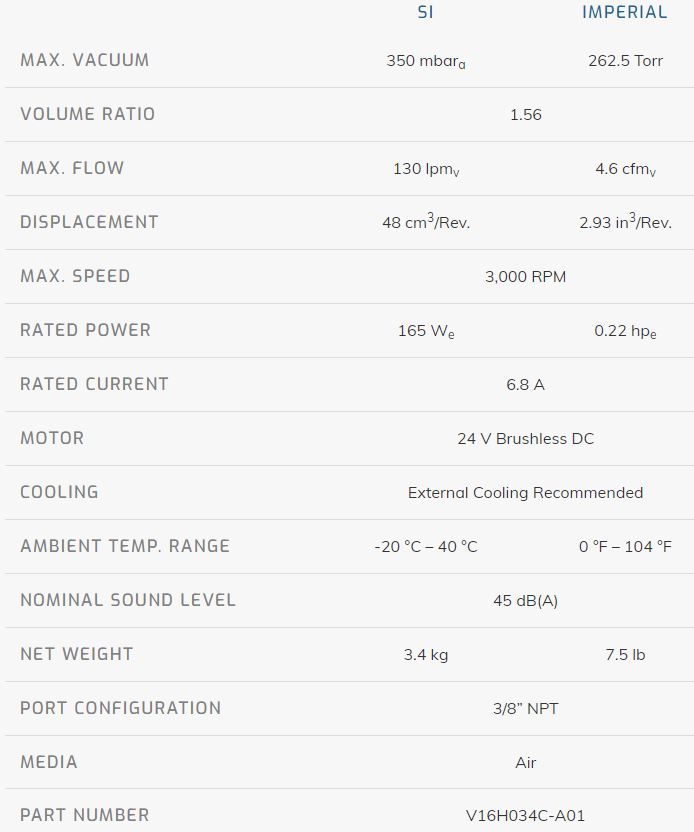Click External Cooling Recommended text
Image resolution: width=694 pixels, height=832 pixels.
coord(526,493)
